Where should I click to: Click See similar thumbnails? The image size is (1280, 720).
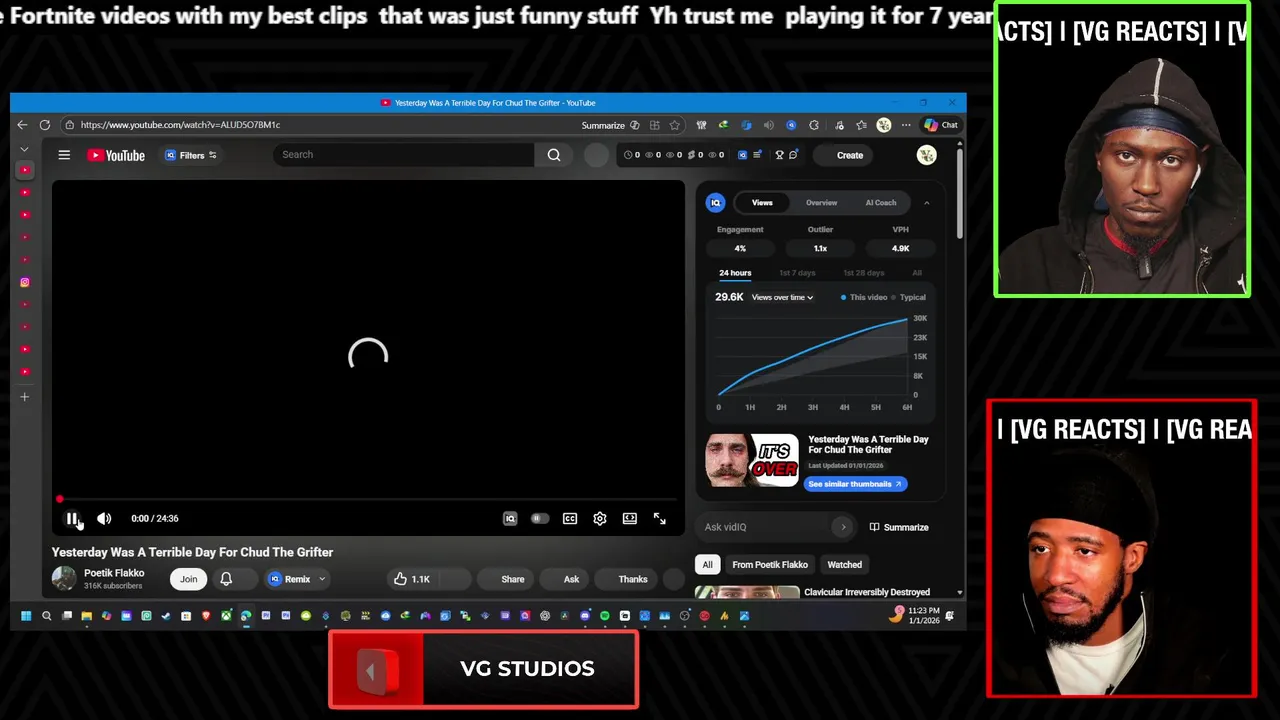tap(855, 484)
